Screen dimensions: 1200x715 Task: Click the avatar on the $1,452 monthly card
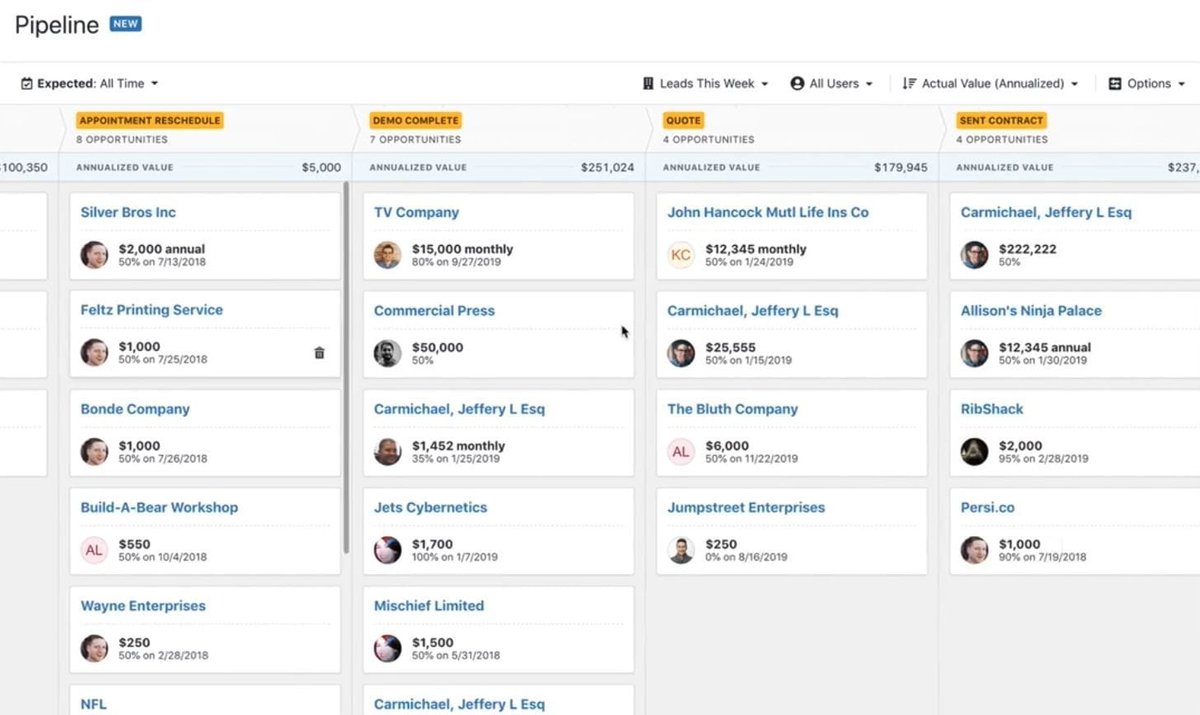tap(388, 452)
